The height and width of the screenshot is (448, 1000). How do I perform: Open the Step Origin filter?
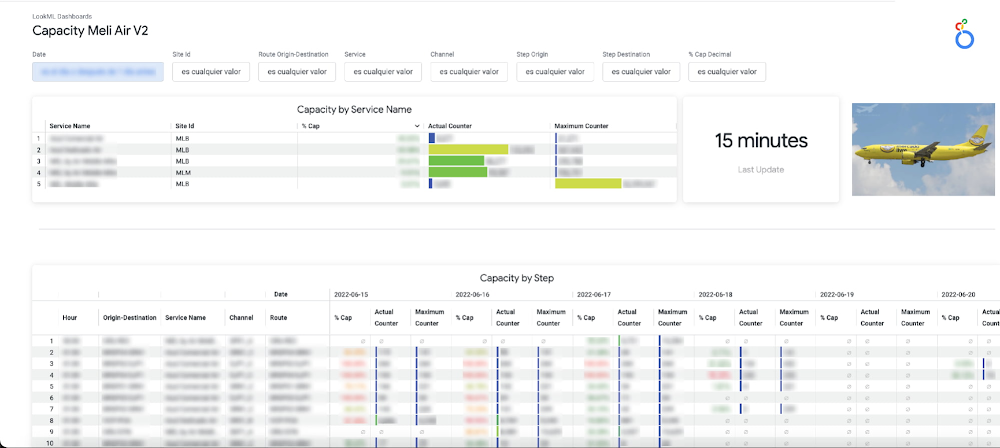point(555,72)
